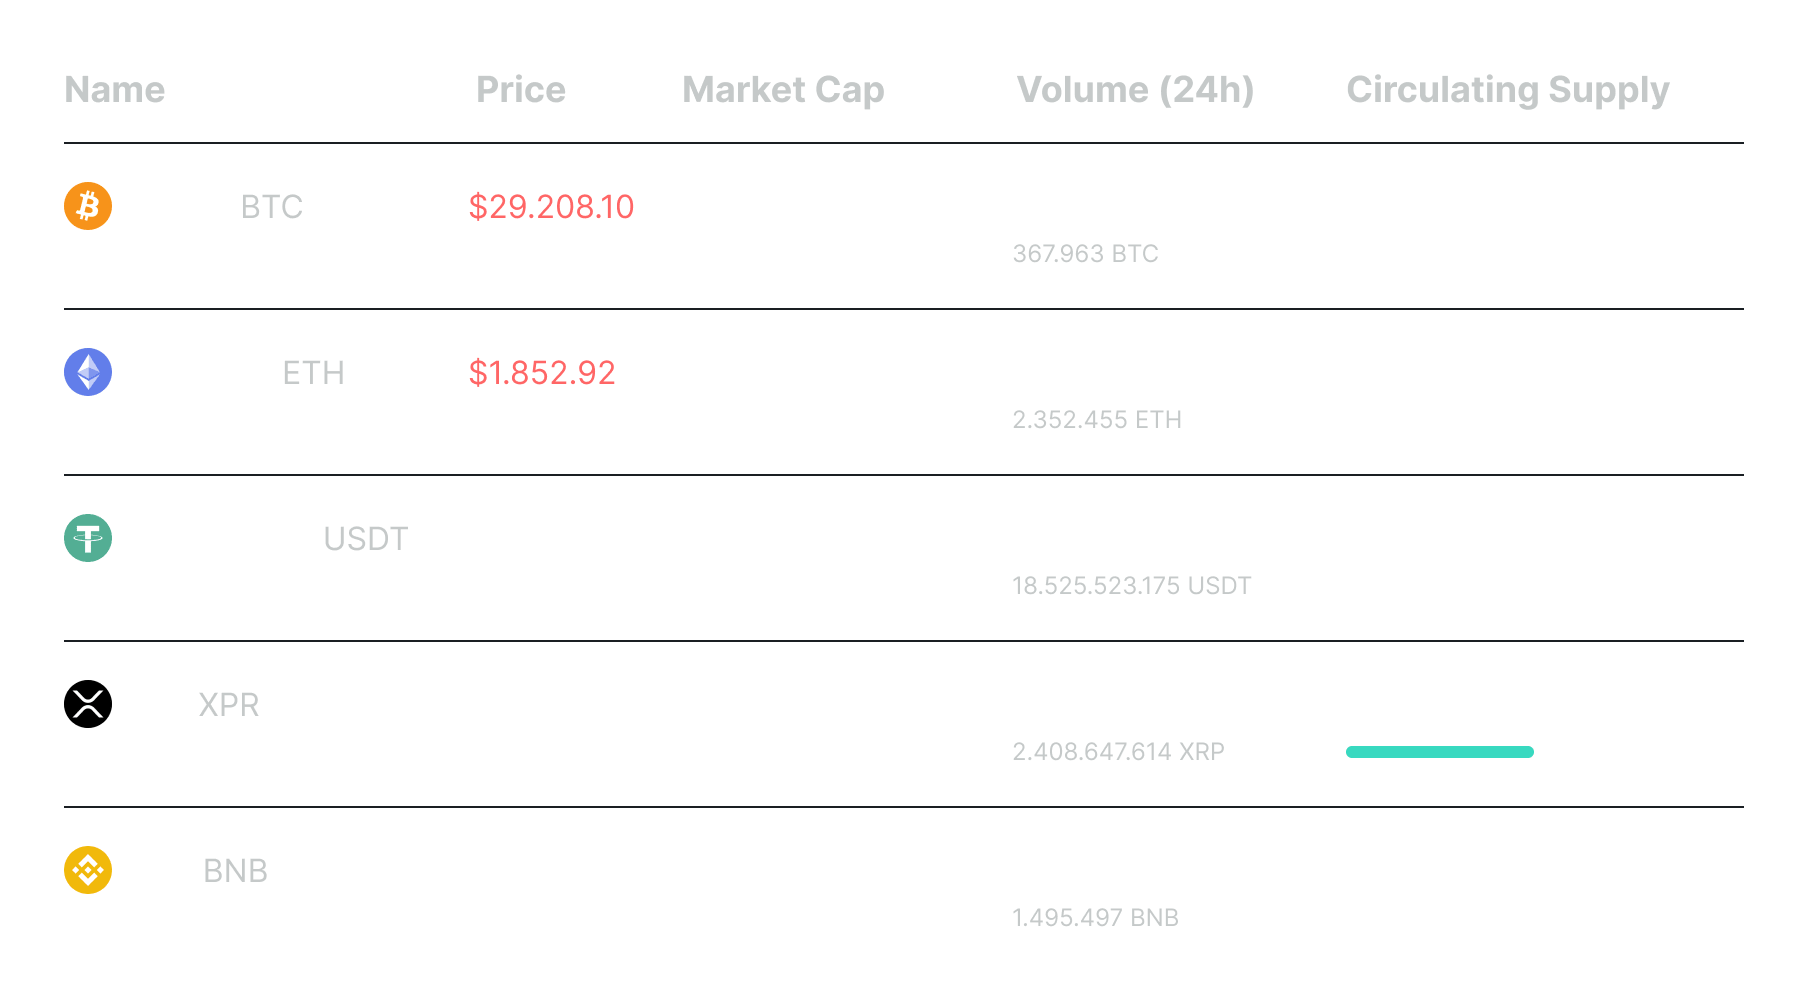Open the BNB ticker link

235,871
